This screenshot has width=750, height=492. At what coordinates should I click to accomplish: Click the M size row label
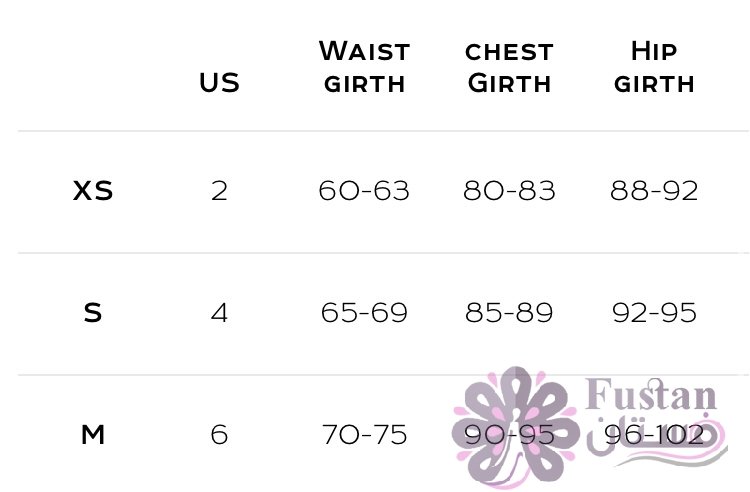click(93, 435)
